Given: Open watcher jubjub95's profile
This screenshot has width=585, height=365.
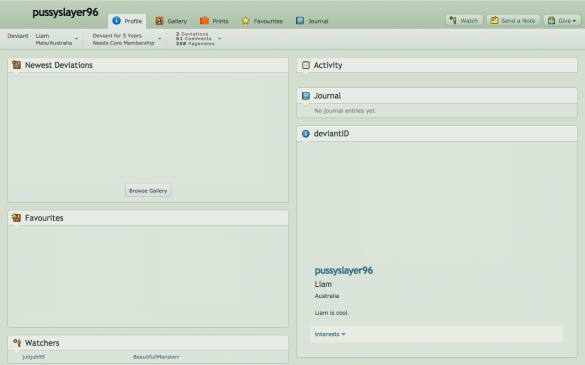Looking at the screenshot, I should (34, 357).
